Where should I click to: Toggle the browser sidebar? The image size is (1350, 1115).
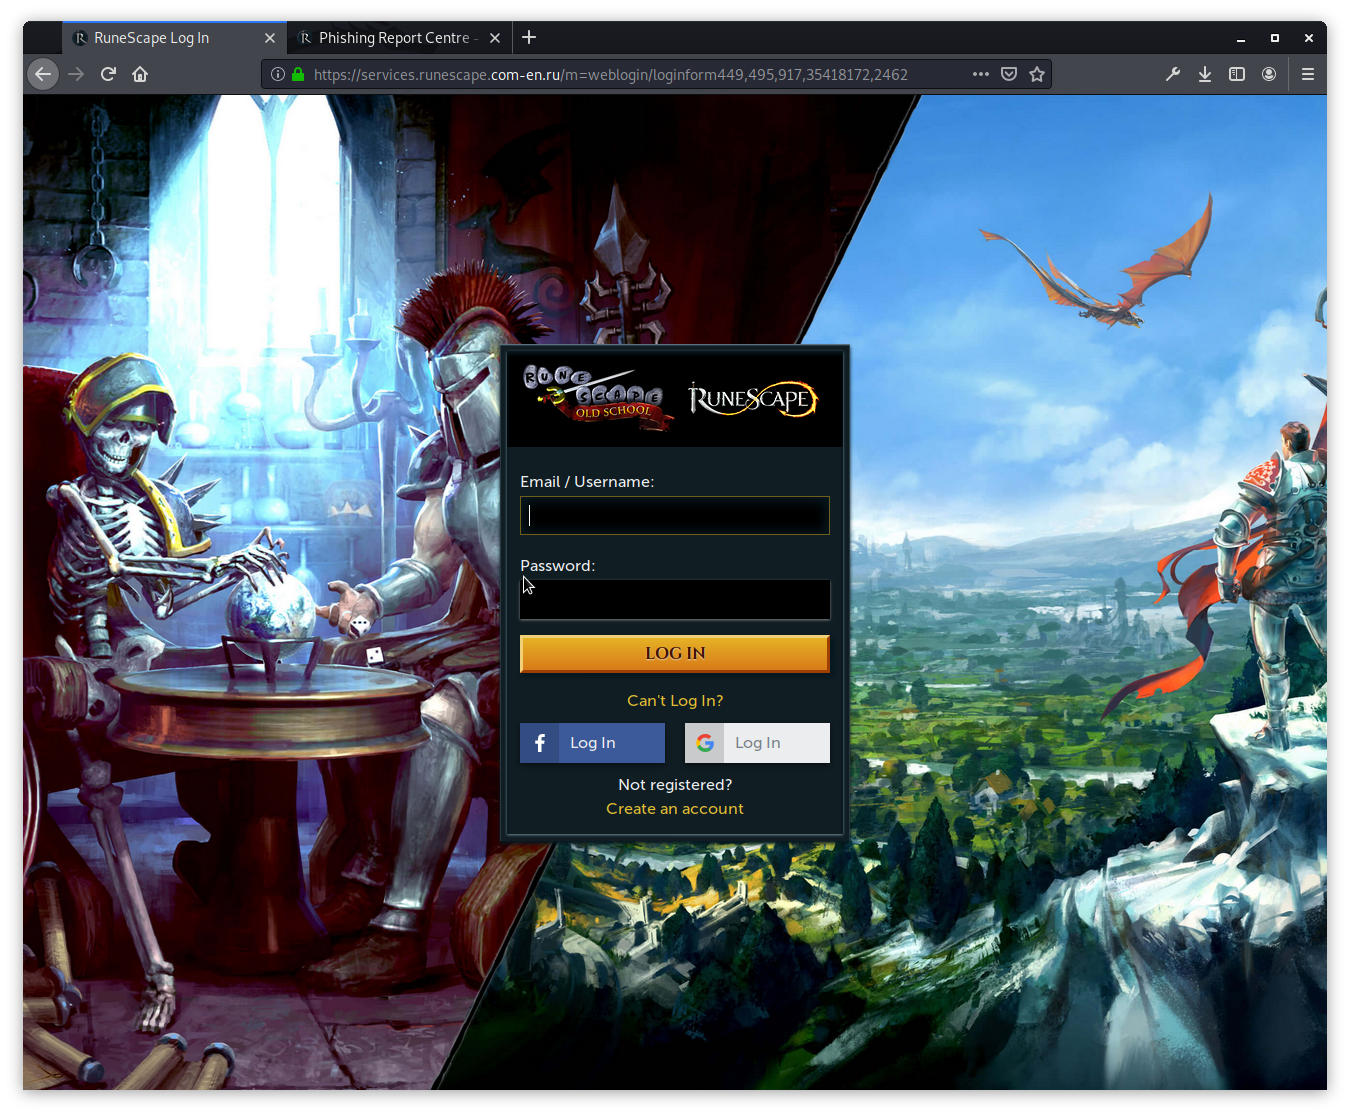[x=1237, y=74]
